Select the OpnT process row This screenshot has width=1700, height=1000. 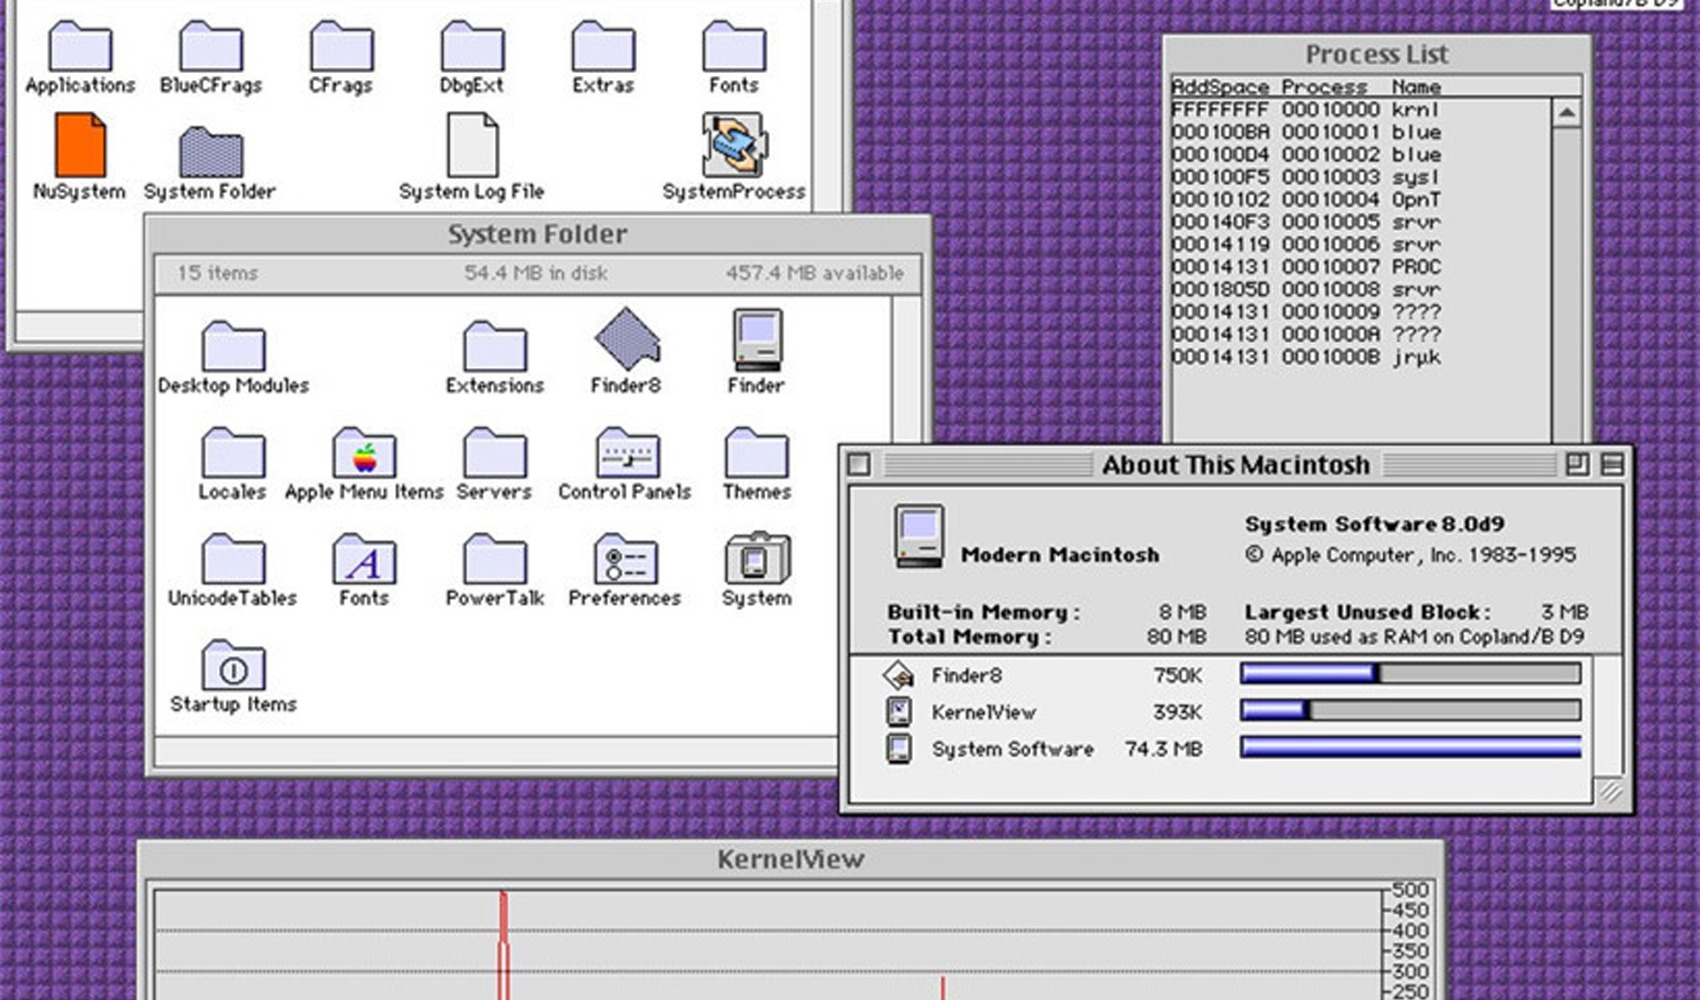(1360, 200)
